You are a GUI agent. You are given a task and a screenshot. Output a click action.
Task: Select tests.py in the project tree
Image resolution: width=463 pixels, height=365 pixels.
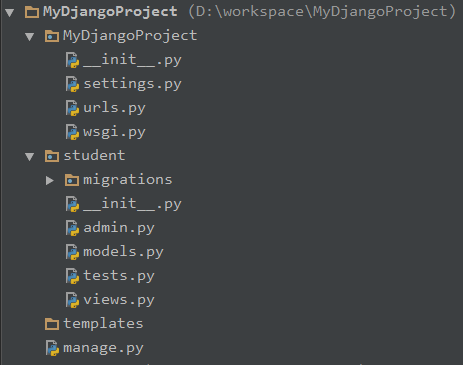[x=119, y=276]
